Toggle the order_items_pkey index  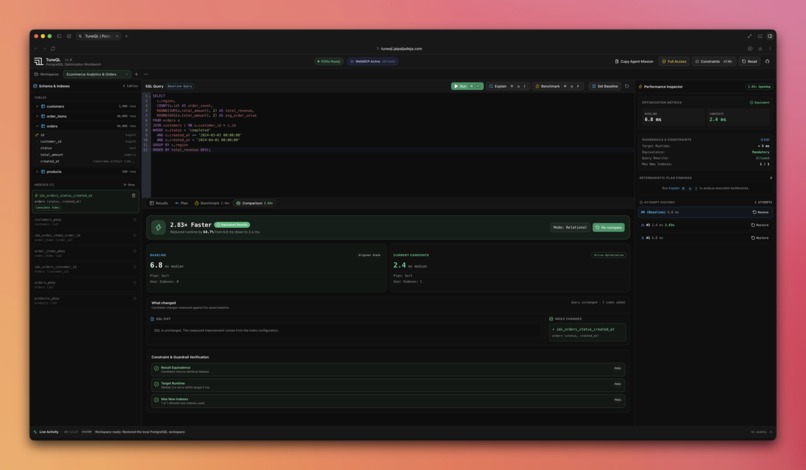pos(135,251)
